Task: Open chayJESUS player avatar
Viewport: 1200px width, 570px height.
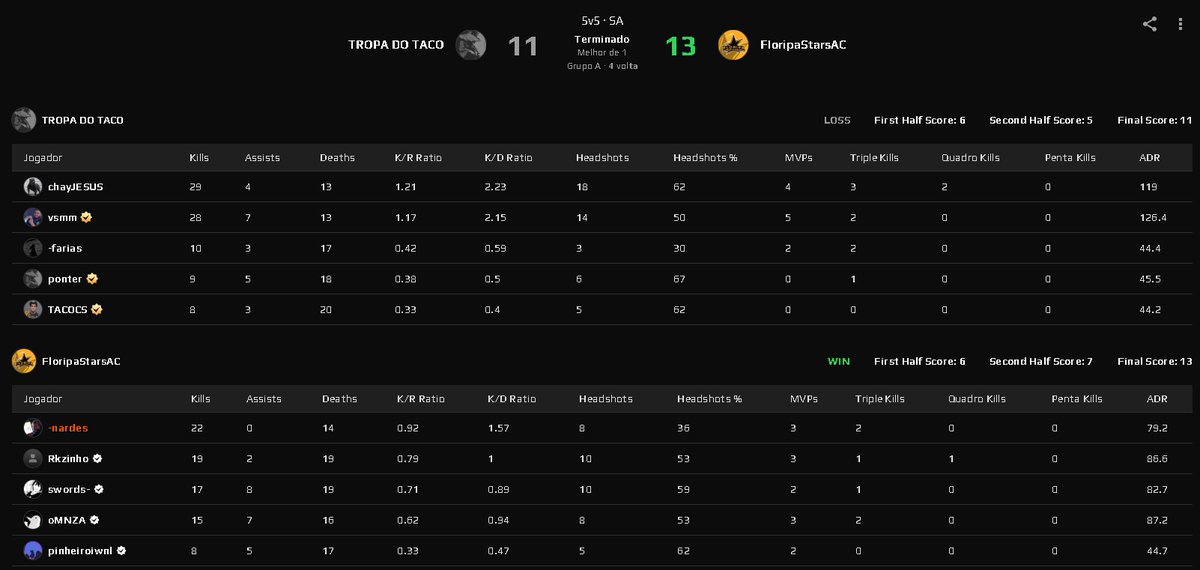Action: tap(33, 187)
